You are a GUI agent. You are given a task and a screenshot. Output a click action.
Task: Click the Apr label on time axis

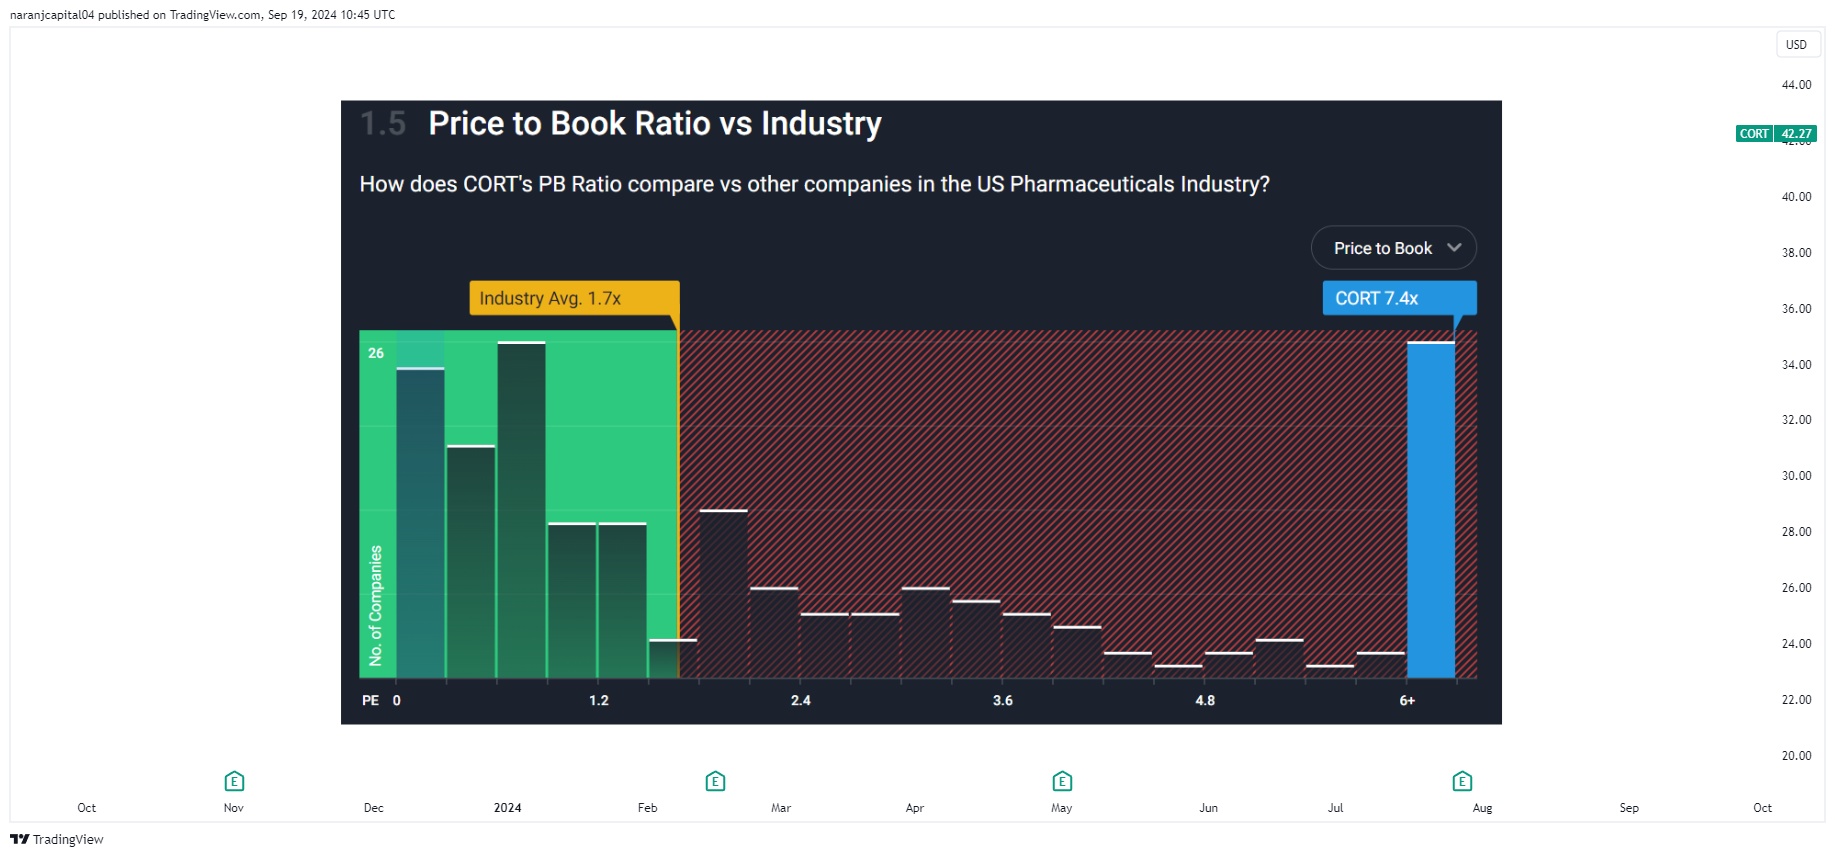point(915,808)
